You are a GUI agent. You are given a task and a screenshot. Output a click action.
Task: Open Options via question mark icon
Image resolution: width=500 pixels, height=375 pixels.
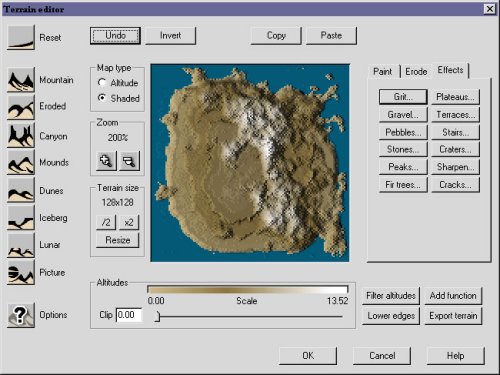(21, 315)
